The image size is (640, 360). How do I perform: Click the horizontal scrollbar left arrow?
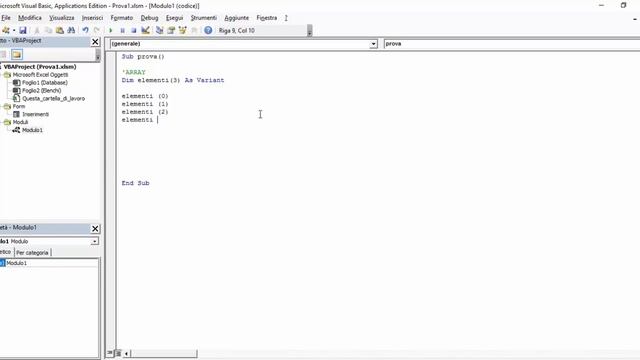(126, 353)
